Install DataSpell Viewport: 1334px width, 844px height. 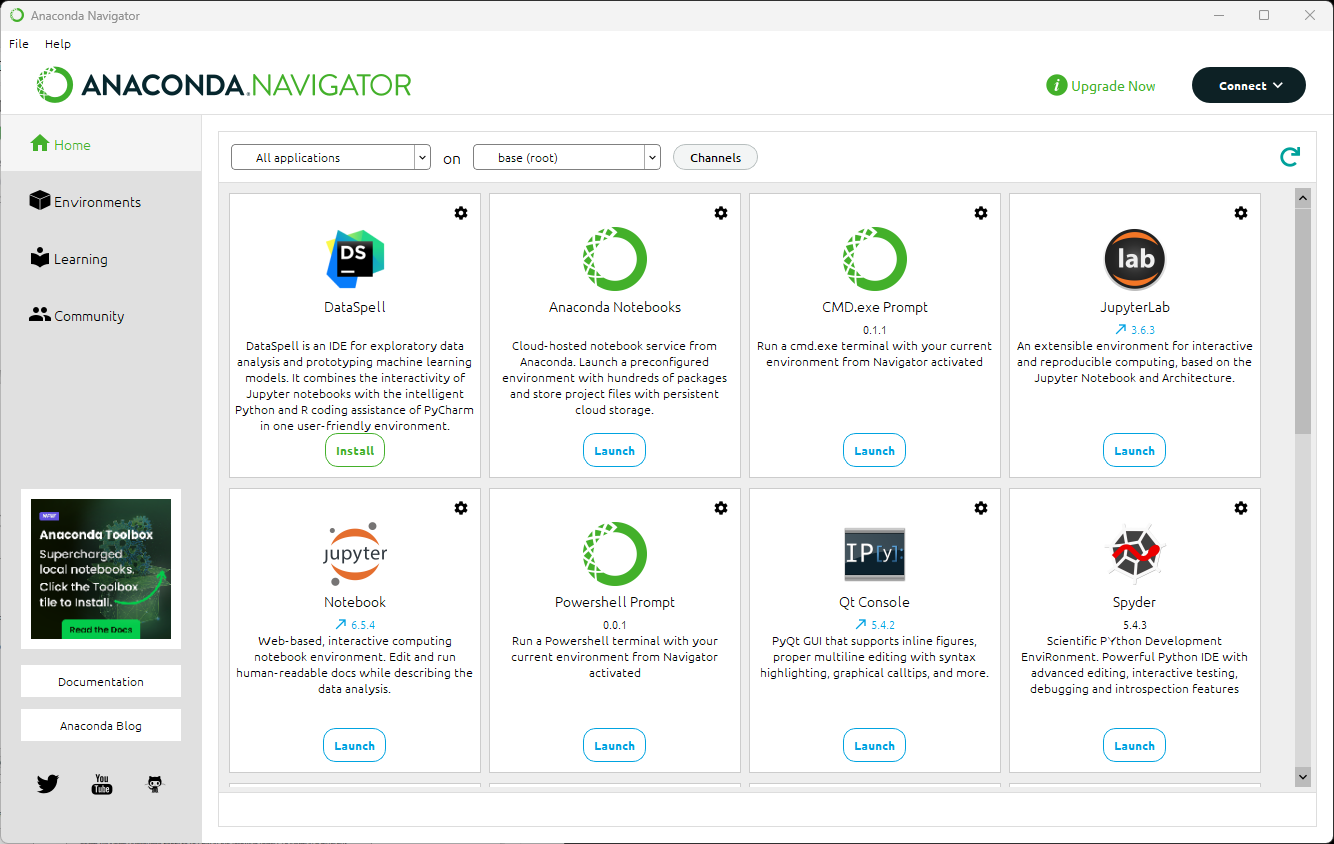[x=355, y=451]
